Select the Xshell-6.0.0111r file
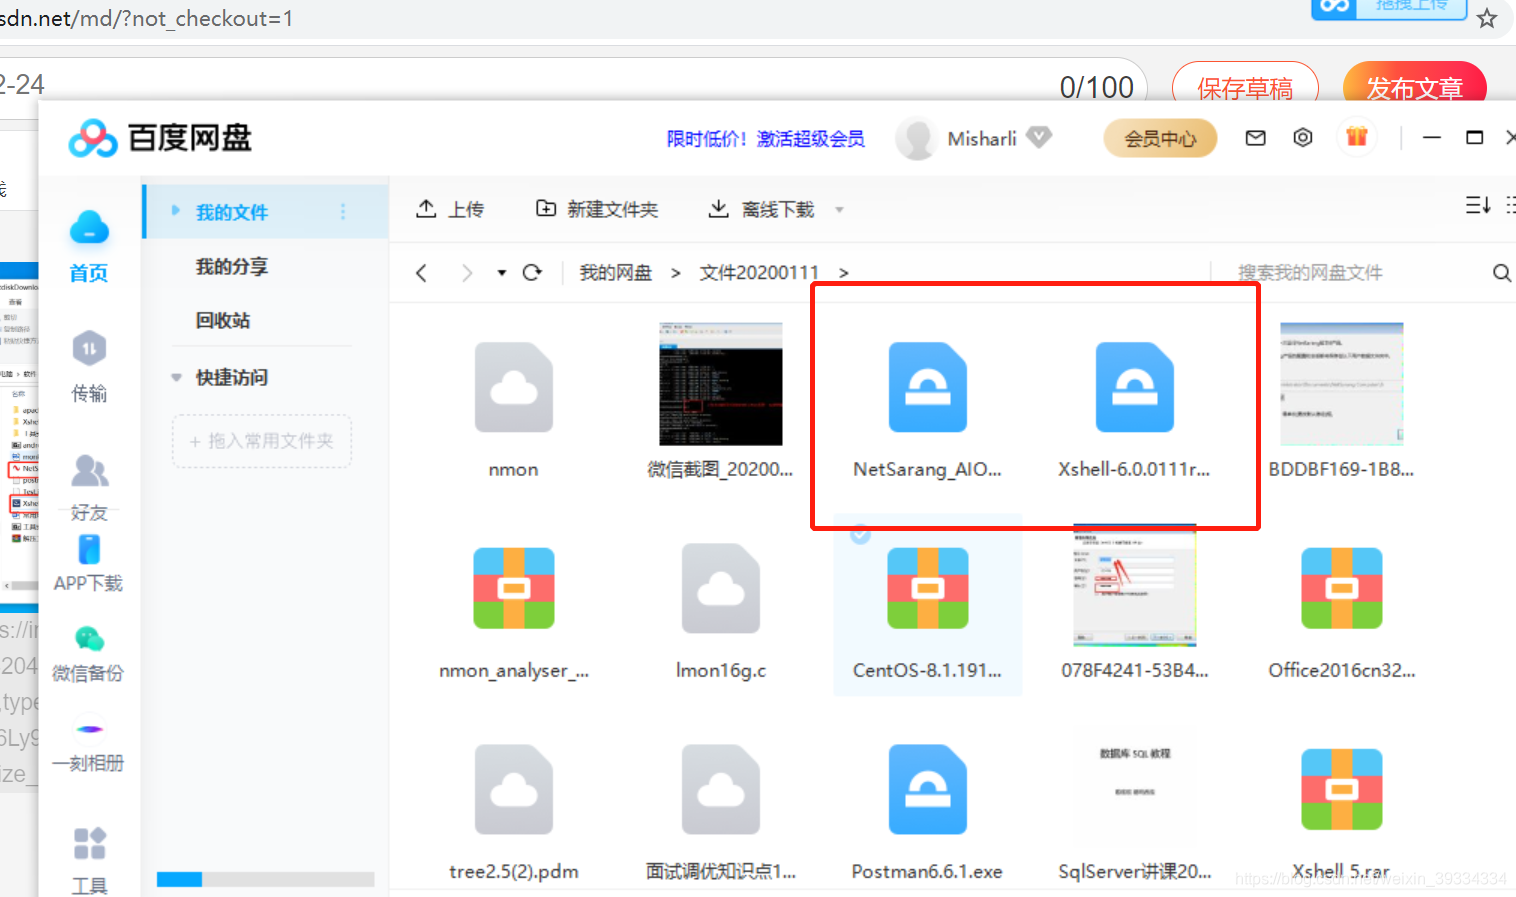 pos(1135,388)
